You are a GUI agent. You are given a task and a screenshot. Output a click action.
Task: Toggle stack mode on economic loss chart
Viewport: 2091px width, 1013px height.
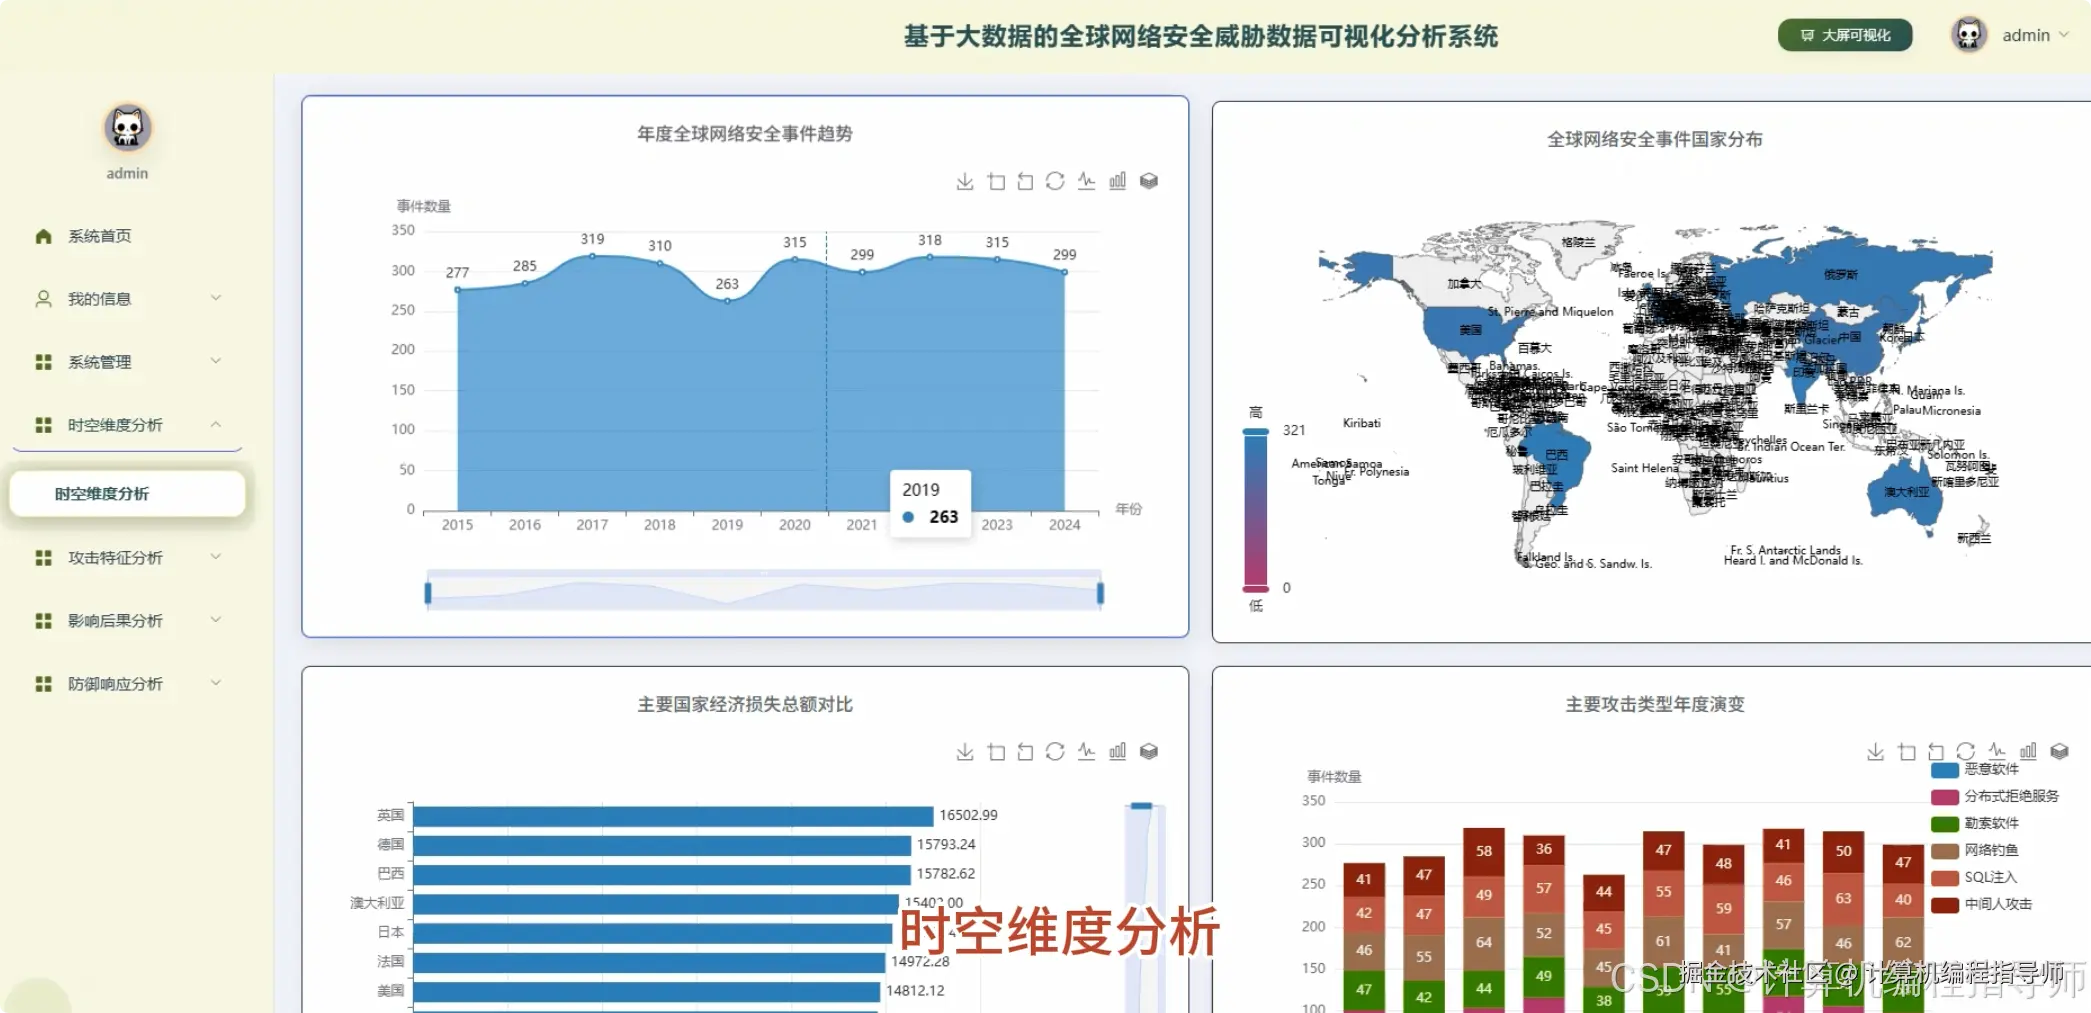tap(1149, 751)
